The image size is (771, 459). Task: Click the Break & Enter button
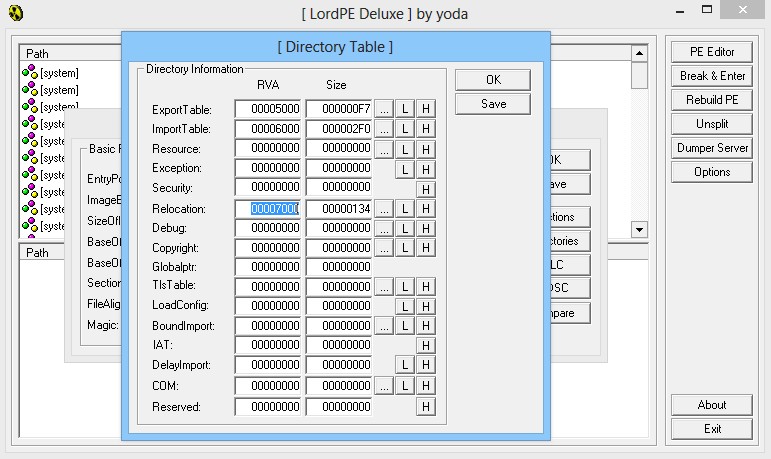tap(712, 76)
